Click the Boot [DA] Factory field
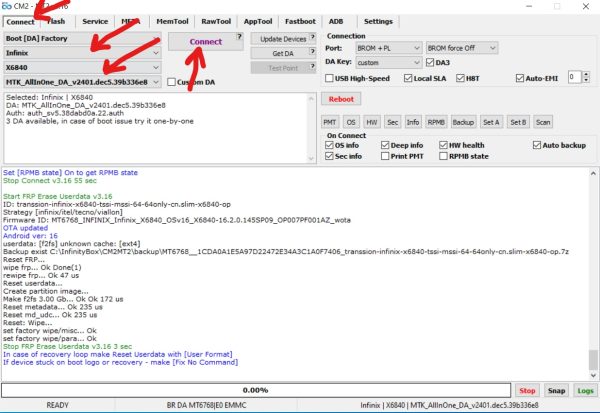 click(82, 38)
